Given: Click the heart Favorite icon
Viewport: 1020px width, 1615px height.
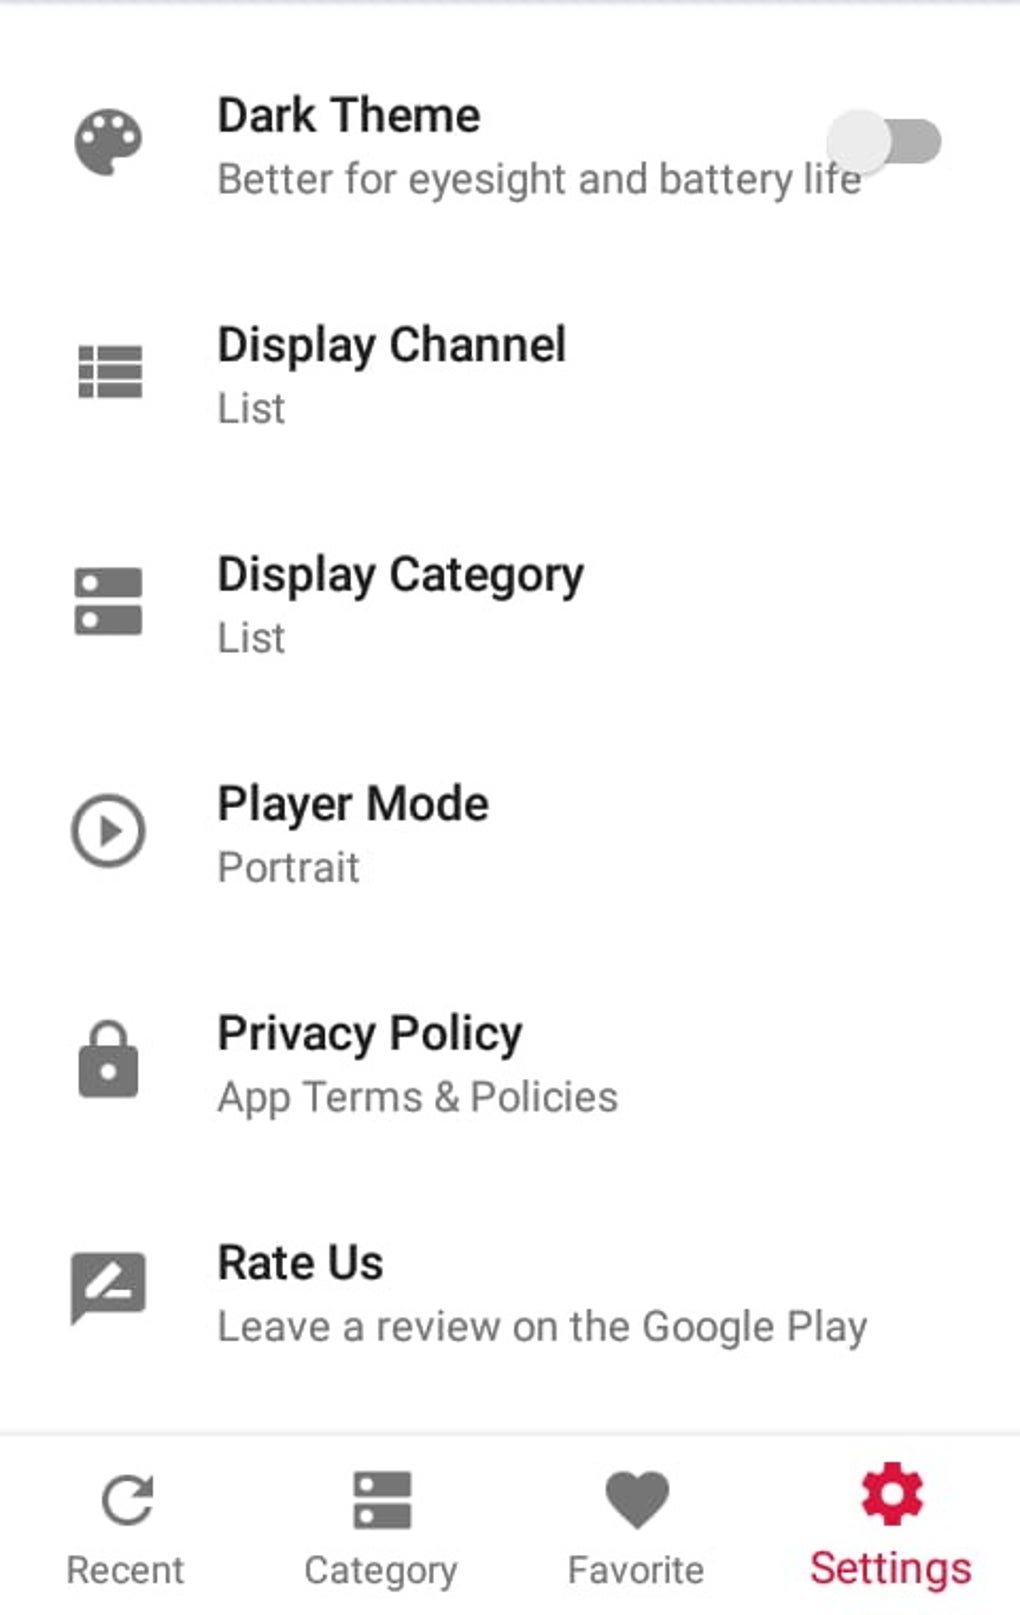Looking at the screenshot, I should (637, 1500).
